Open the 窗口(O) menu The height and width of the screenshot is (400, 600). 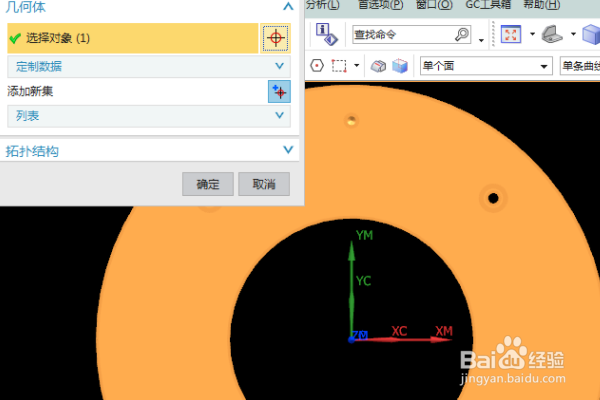pos(434,5)
